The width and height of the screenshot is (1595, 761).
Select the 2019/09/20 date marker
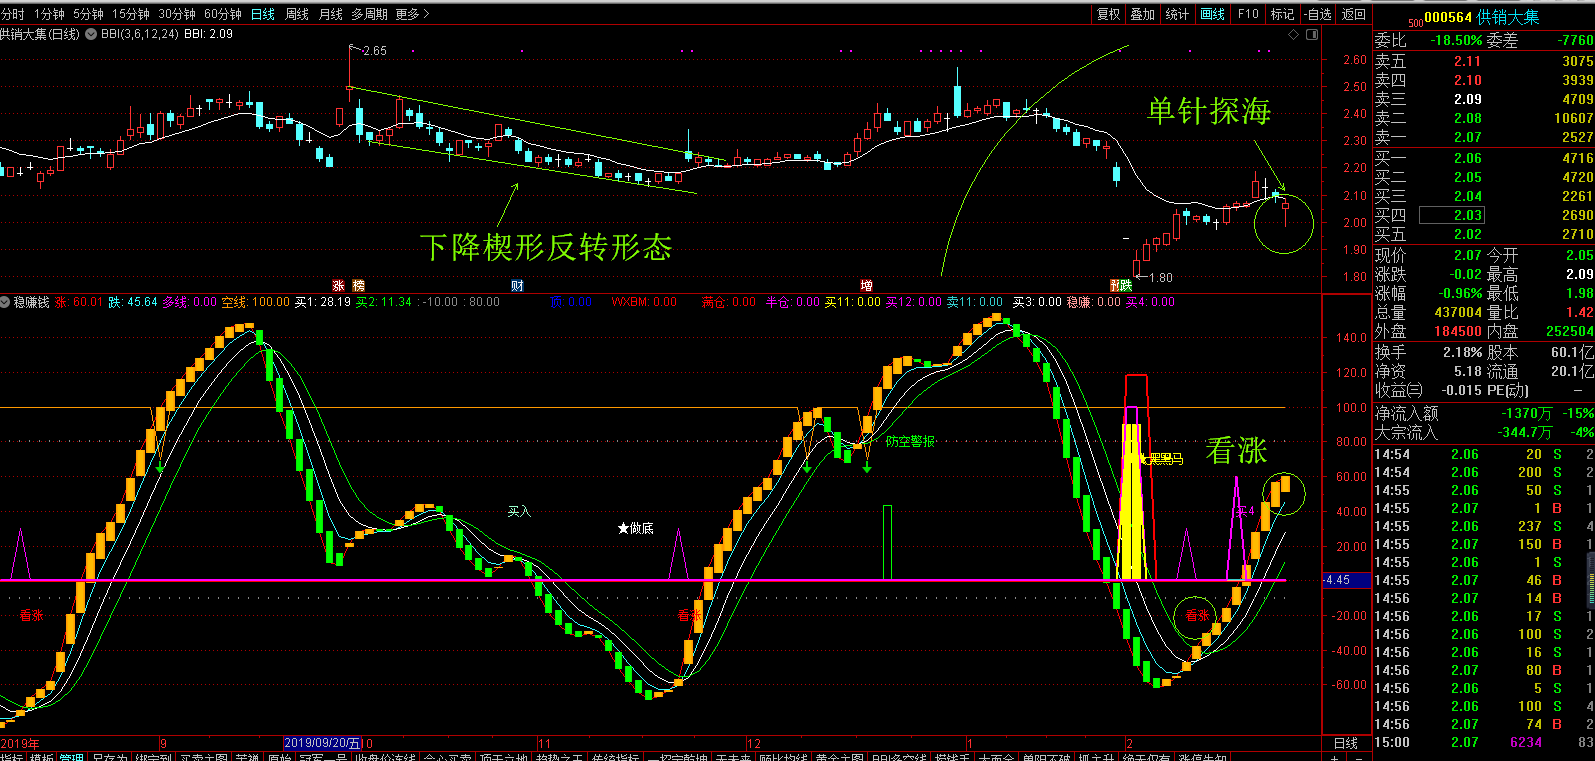point(322,743)
